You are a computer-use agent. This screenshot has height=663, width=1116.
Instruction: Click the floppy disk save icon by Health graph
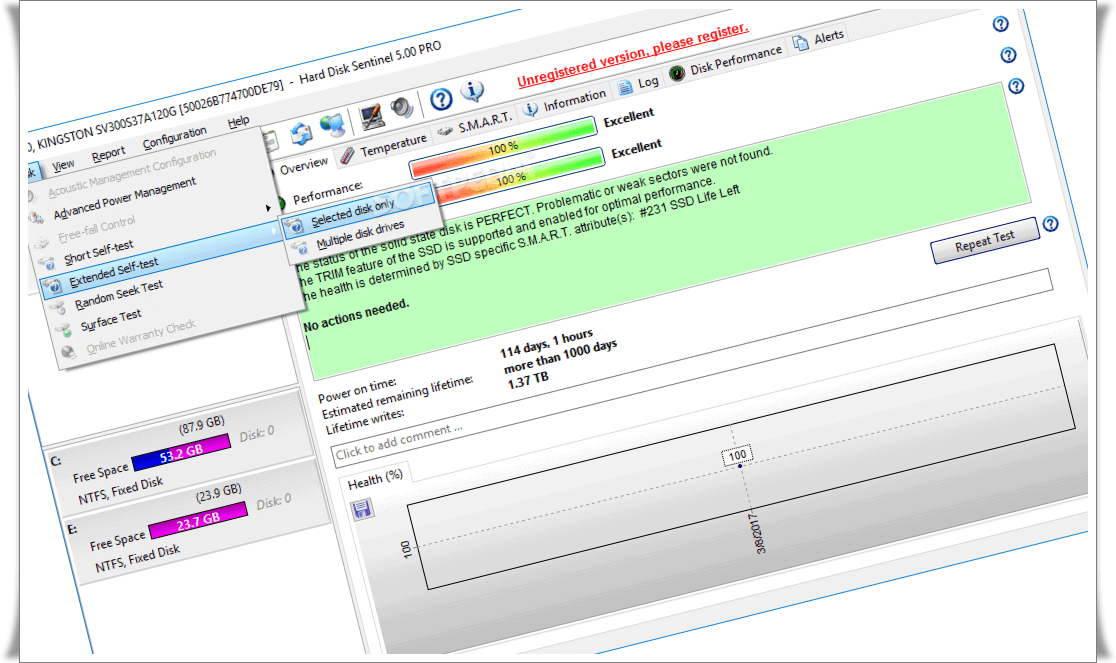click(362, 509)
